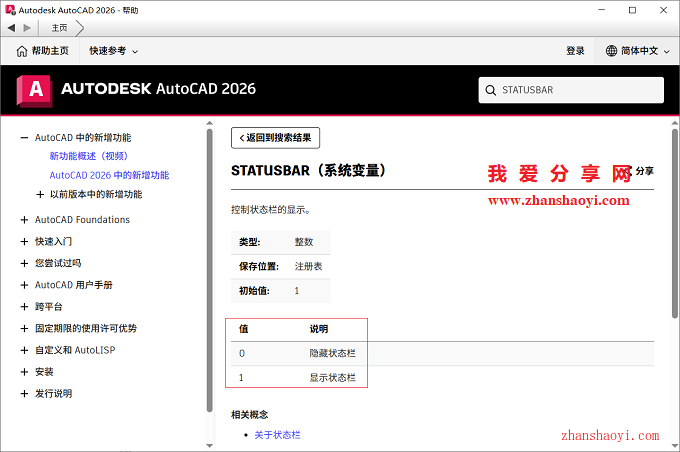The image size is (680, 452).
Task: Click the globe language icon
Action: 611,51
